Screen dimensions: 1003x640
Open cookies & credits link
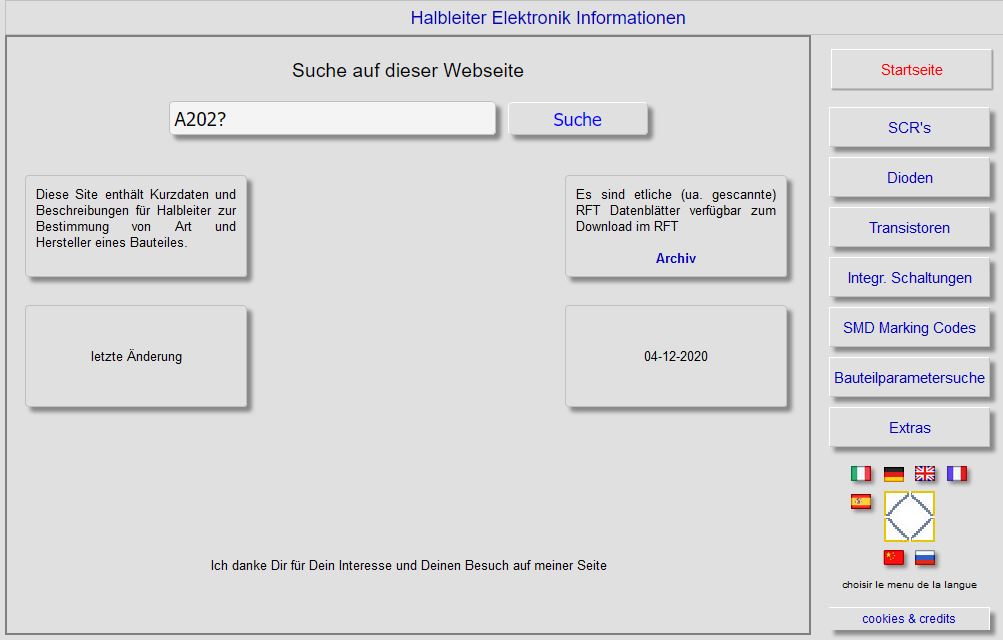coord(908,619)
